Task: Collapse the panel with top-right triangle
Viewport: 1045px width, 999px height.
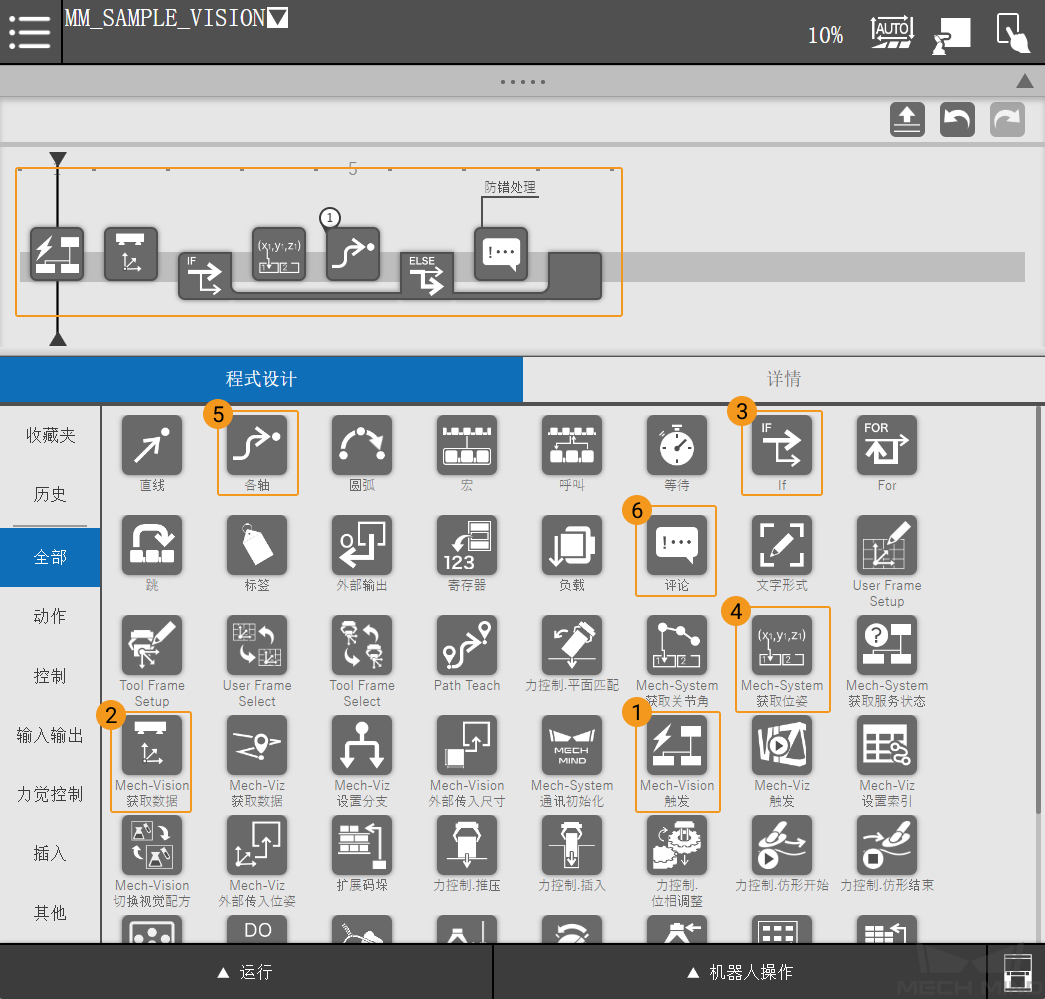Action: 1024,81
